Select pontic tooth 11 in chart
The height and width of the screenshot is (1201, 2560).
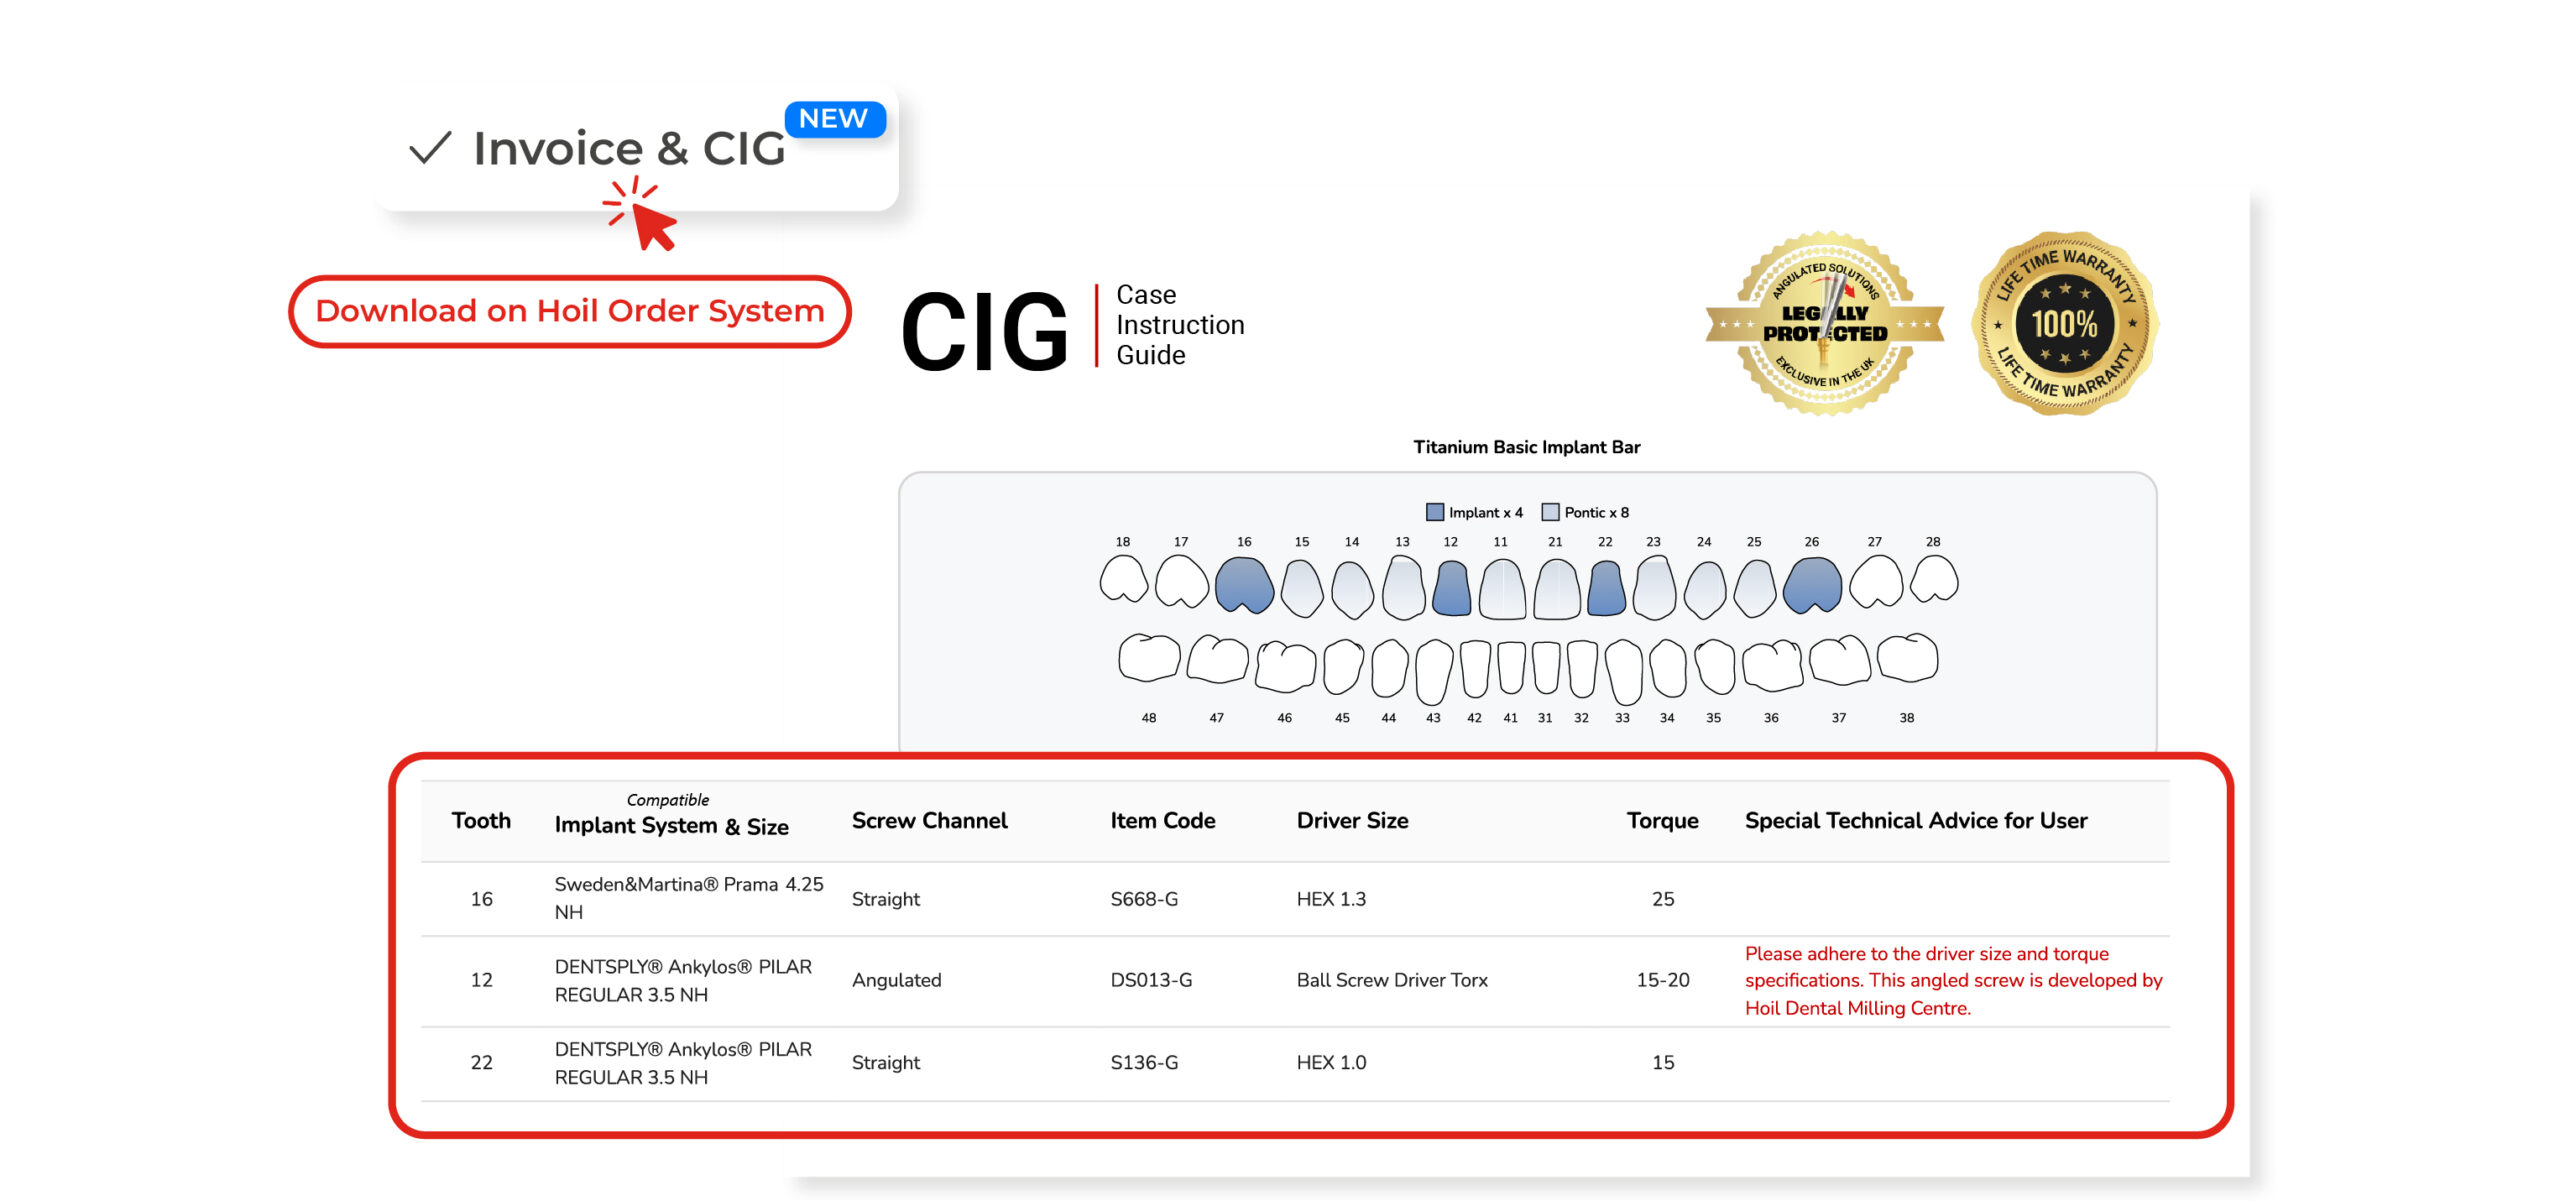(1502, 589)
